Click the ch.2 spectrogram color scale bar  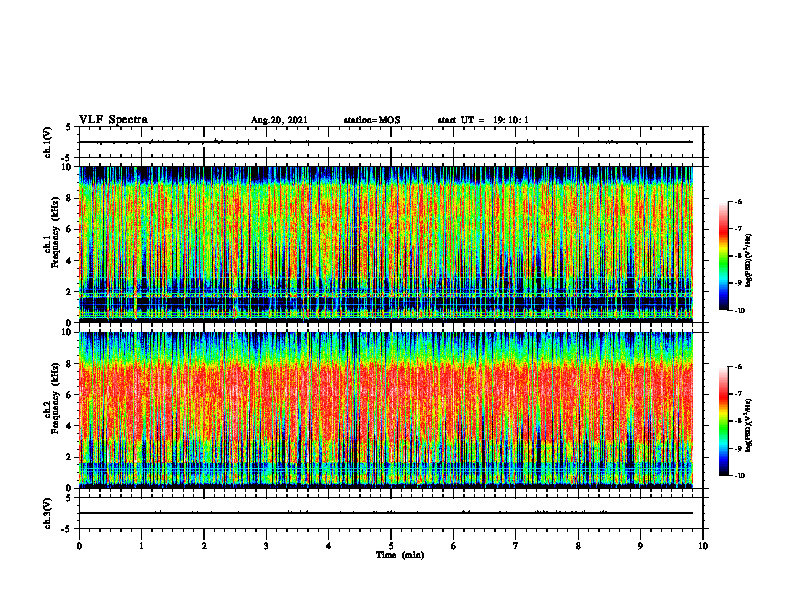coord(723,421)
